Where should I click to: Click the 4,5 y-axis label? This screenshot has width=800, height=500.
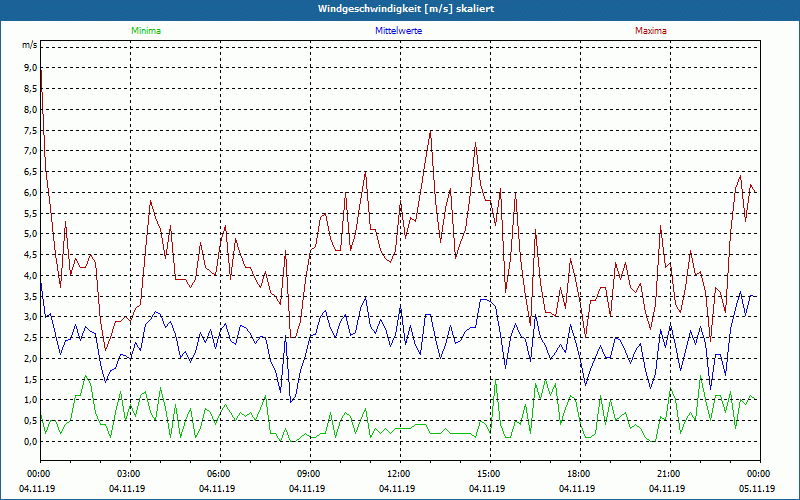31,255
